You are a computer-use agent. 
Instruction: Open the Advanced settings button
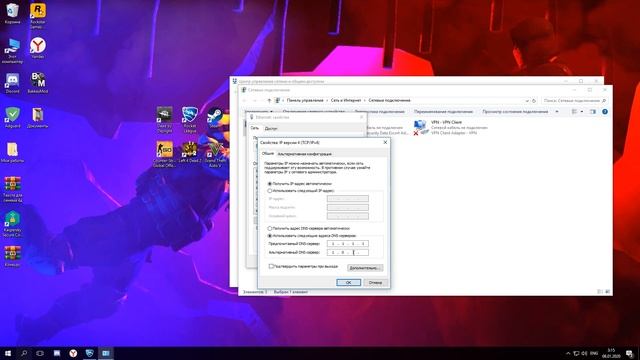(x=365, y=268)
